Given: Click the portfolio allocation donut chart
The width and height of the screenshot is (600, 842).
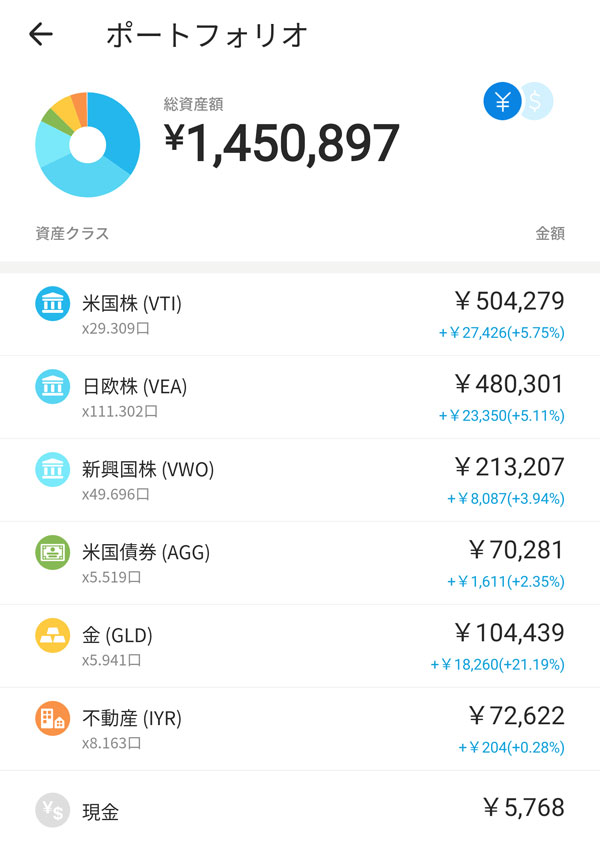Looking at the screenshot, I should (87, 145).
